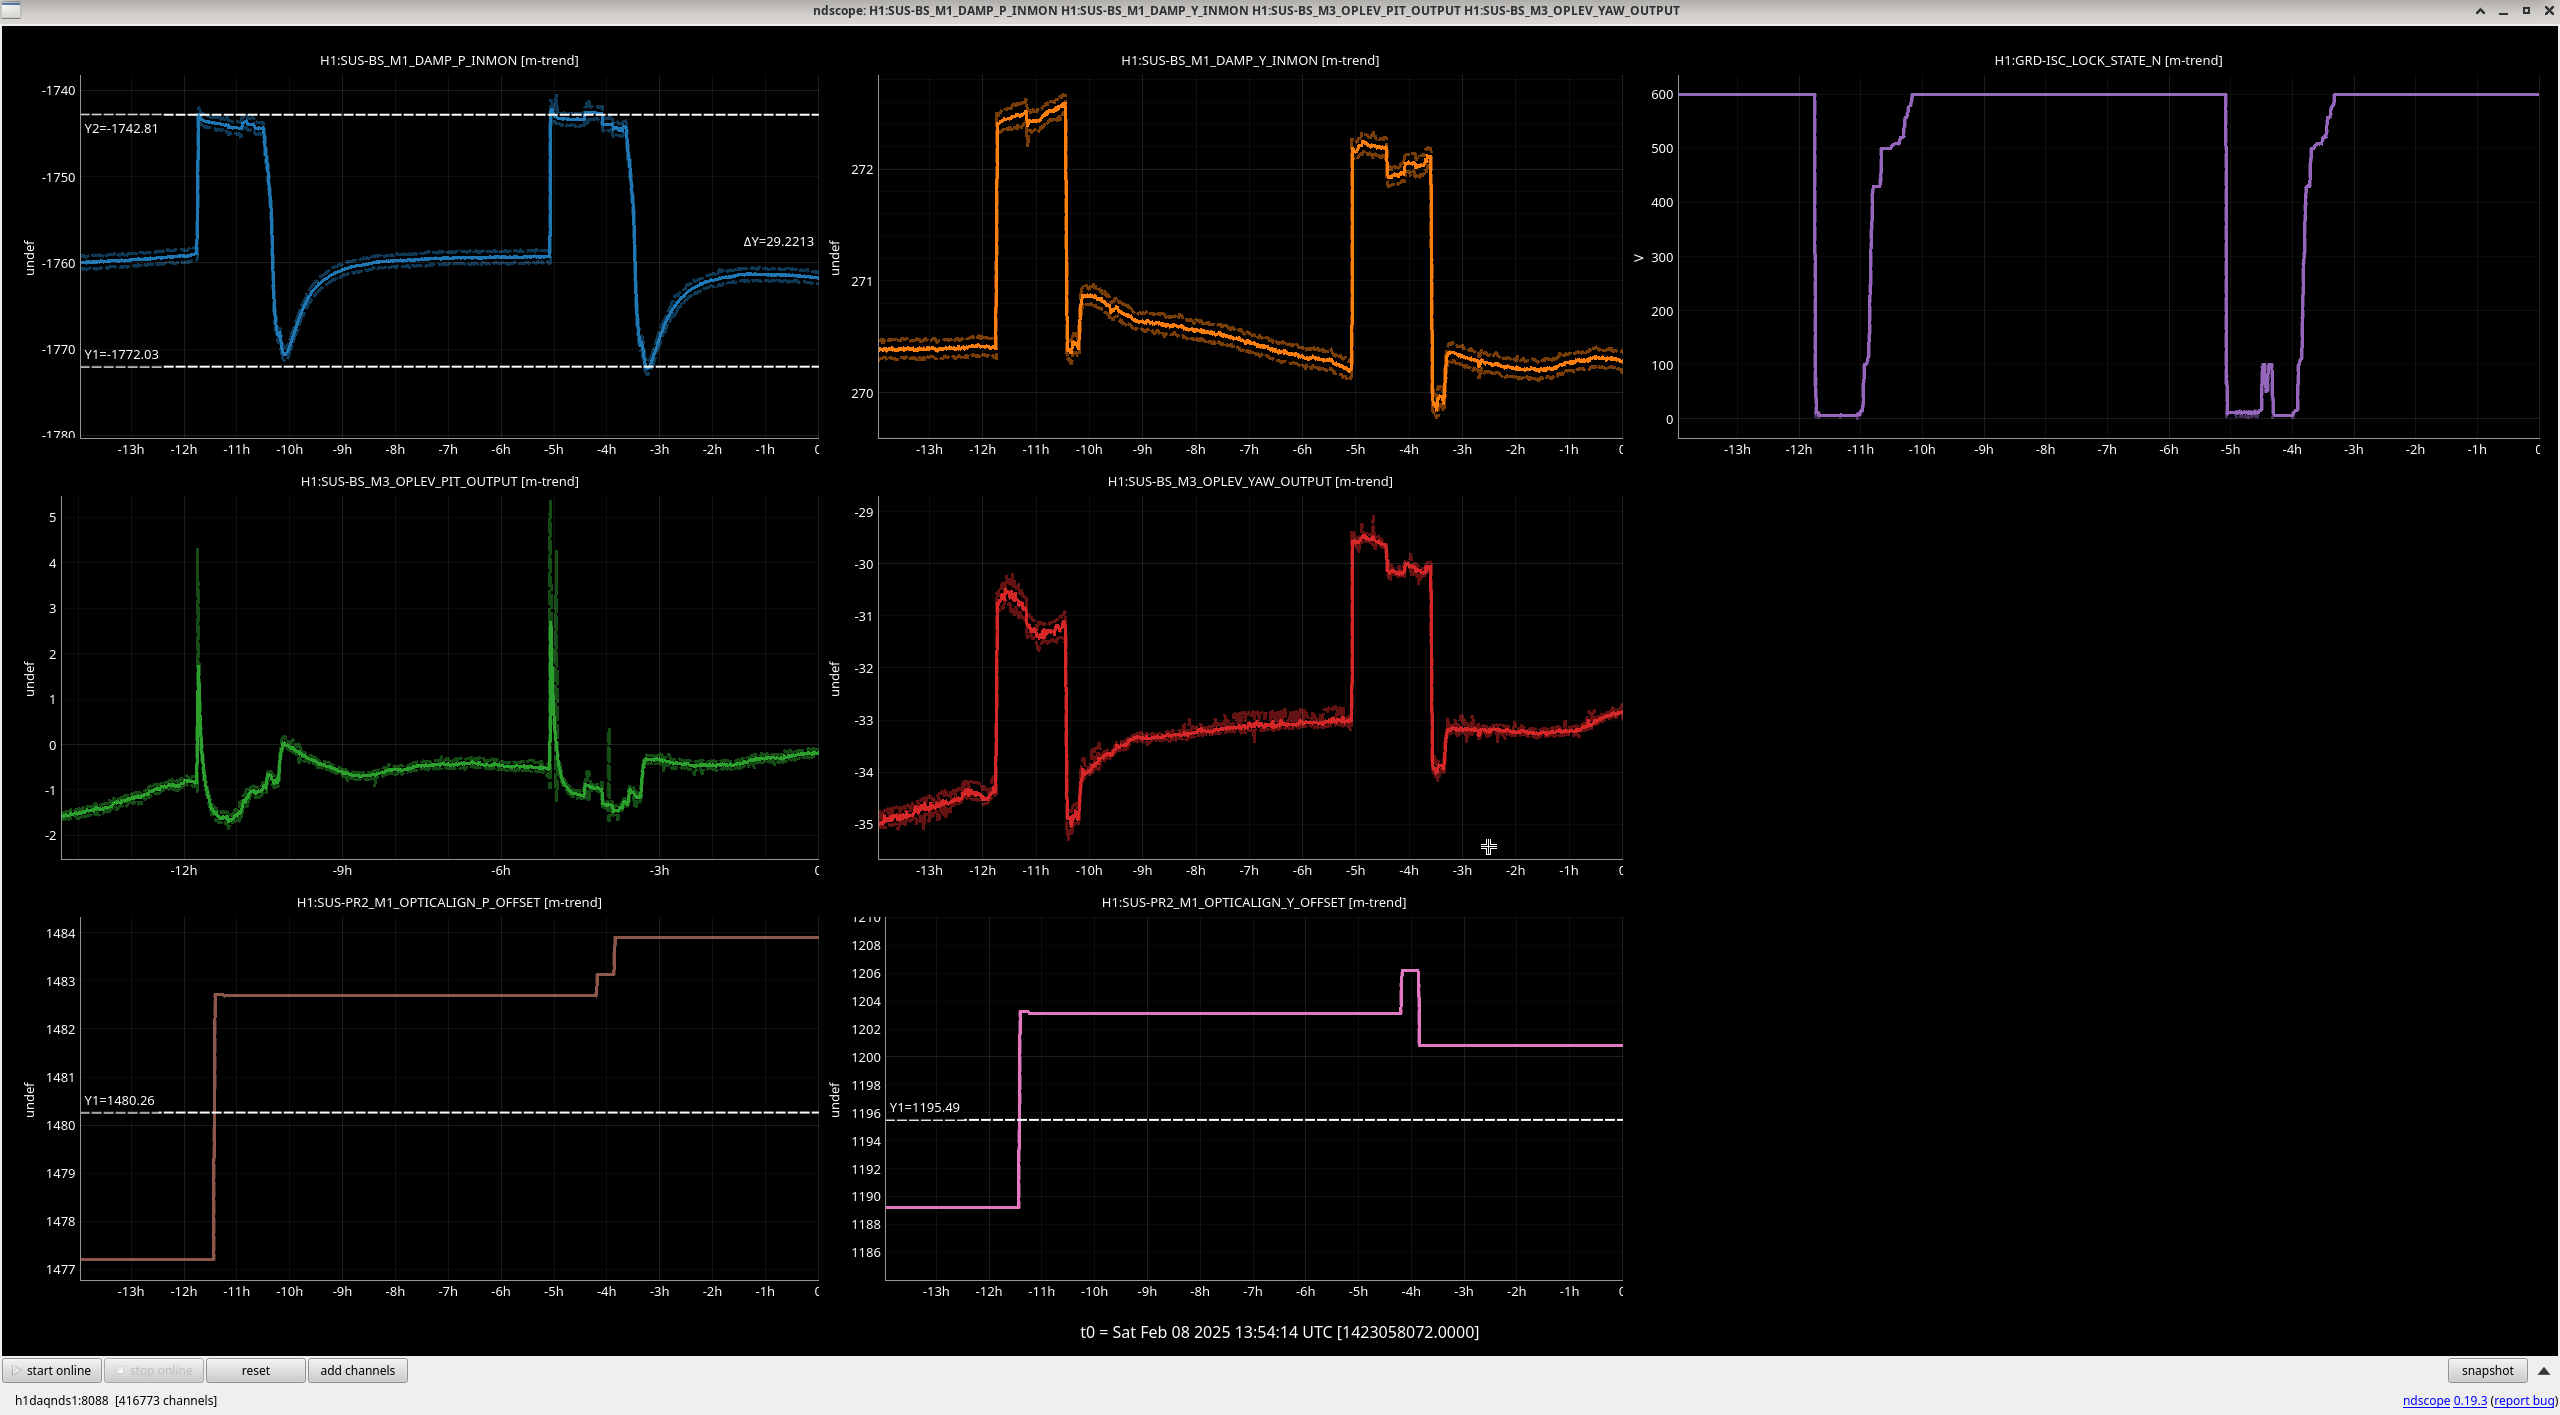Click the h1daqnds1:8088 server status text
The width and height of the screenshot is (2560, 1415).
click(x=61, y=1400)
